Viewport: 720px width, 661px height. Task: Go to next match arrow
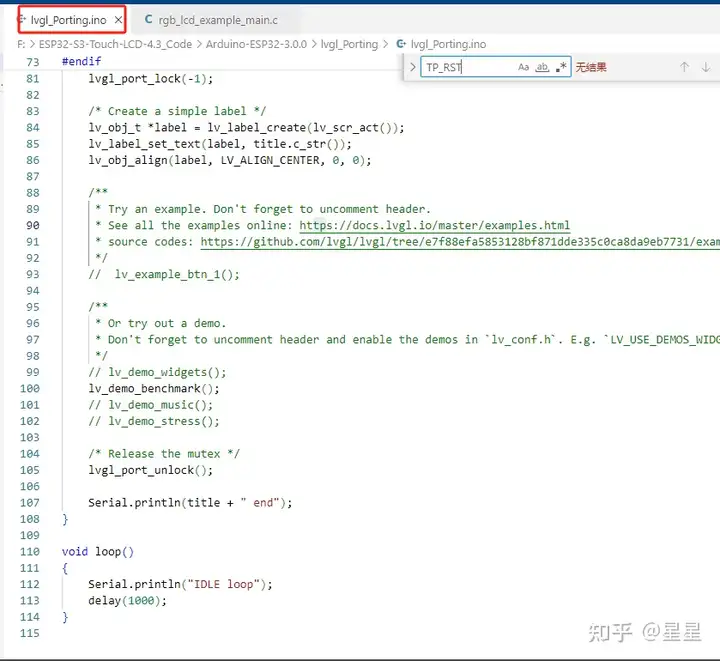coord(706,67)
